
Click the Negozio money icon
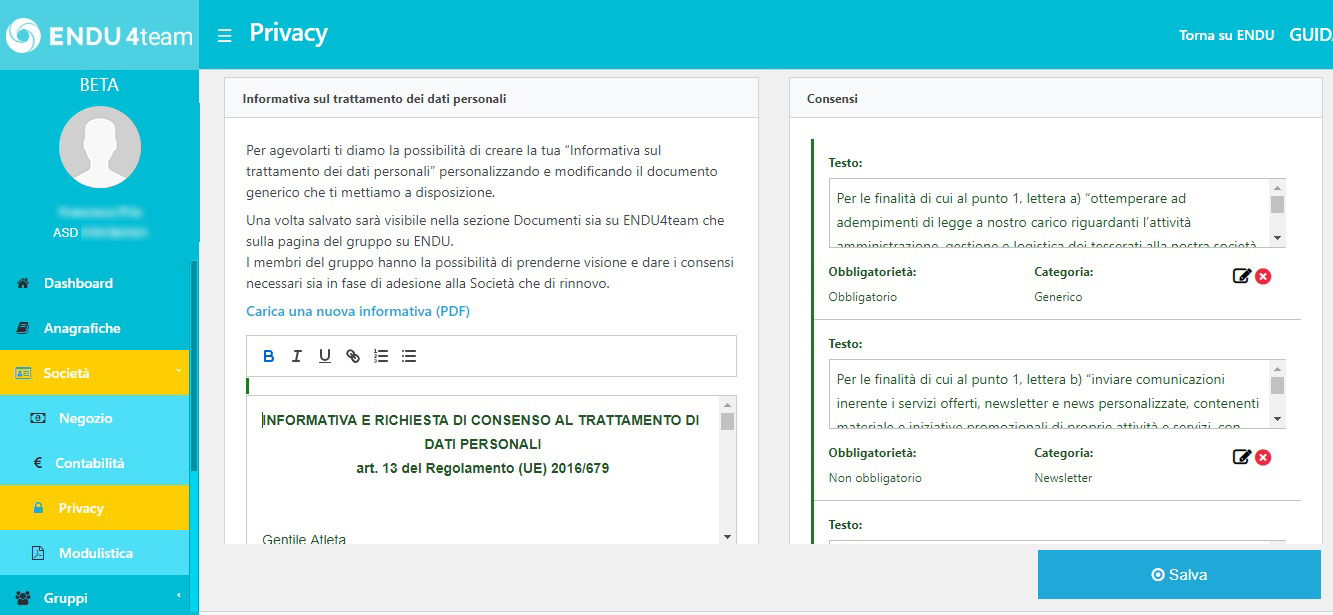(x=38, y=418)
